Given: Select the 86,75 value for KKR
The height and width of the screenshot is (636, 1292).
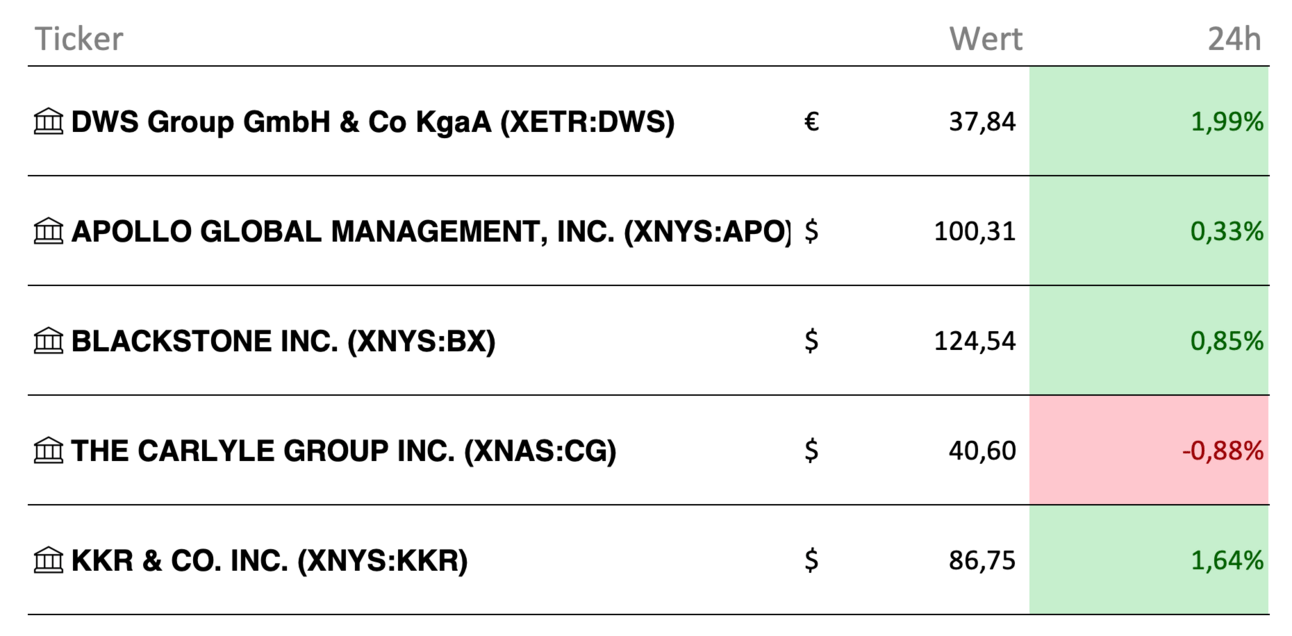Looking at the screenshot, I should tap(982, 561).
